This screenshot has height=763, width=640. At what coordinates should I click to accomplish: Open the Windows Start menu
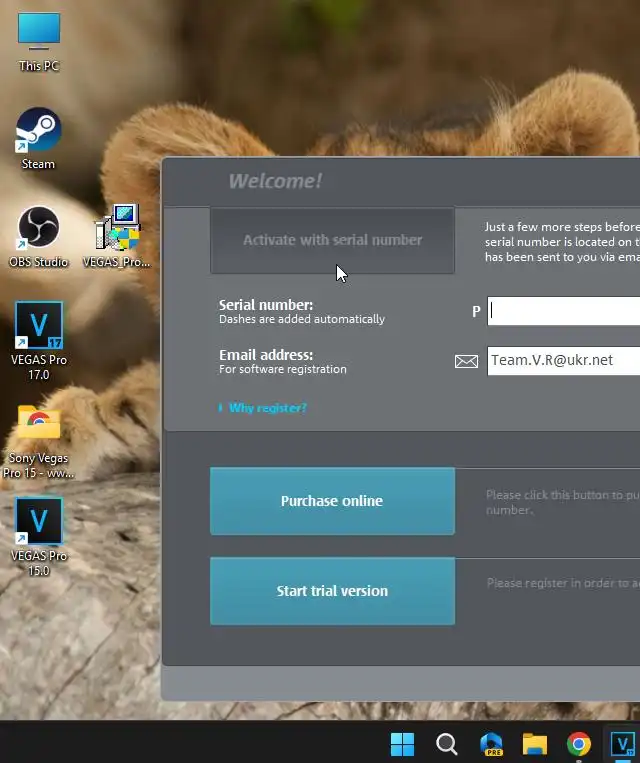402,744
